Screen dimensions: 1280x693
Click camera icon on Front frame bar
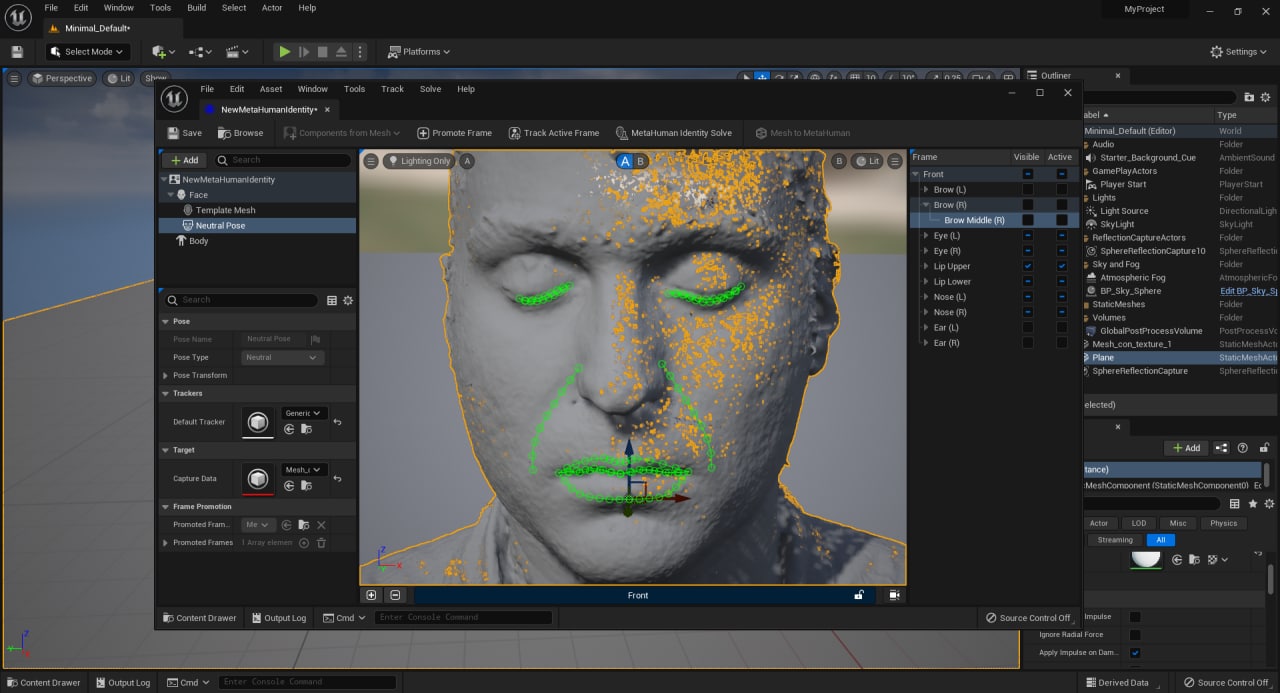point(894,595)
